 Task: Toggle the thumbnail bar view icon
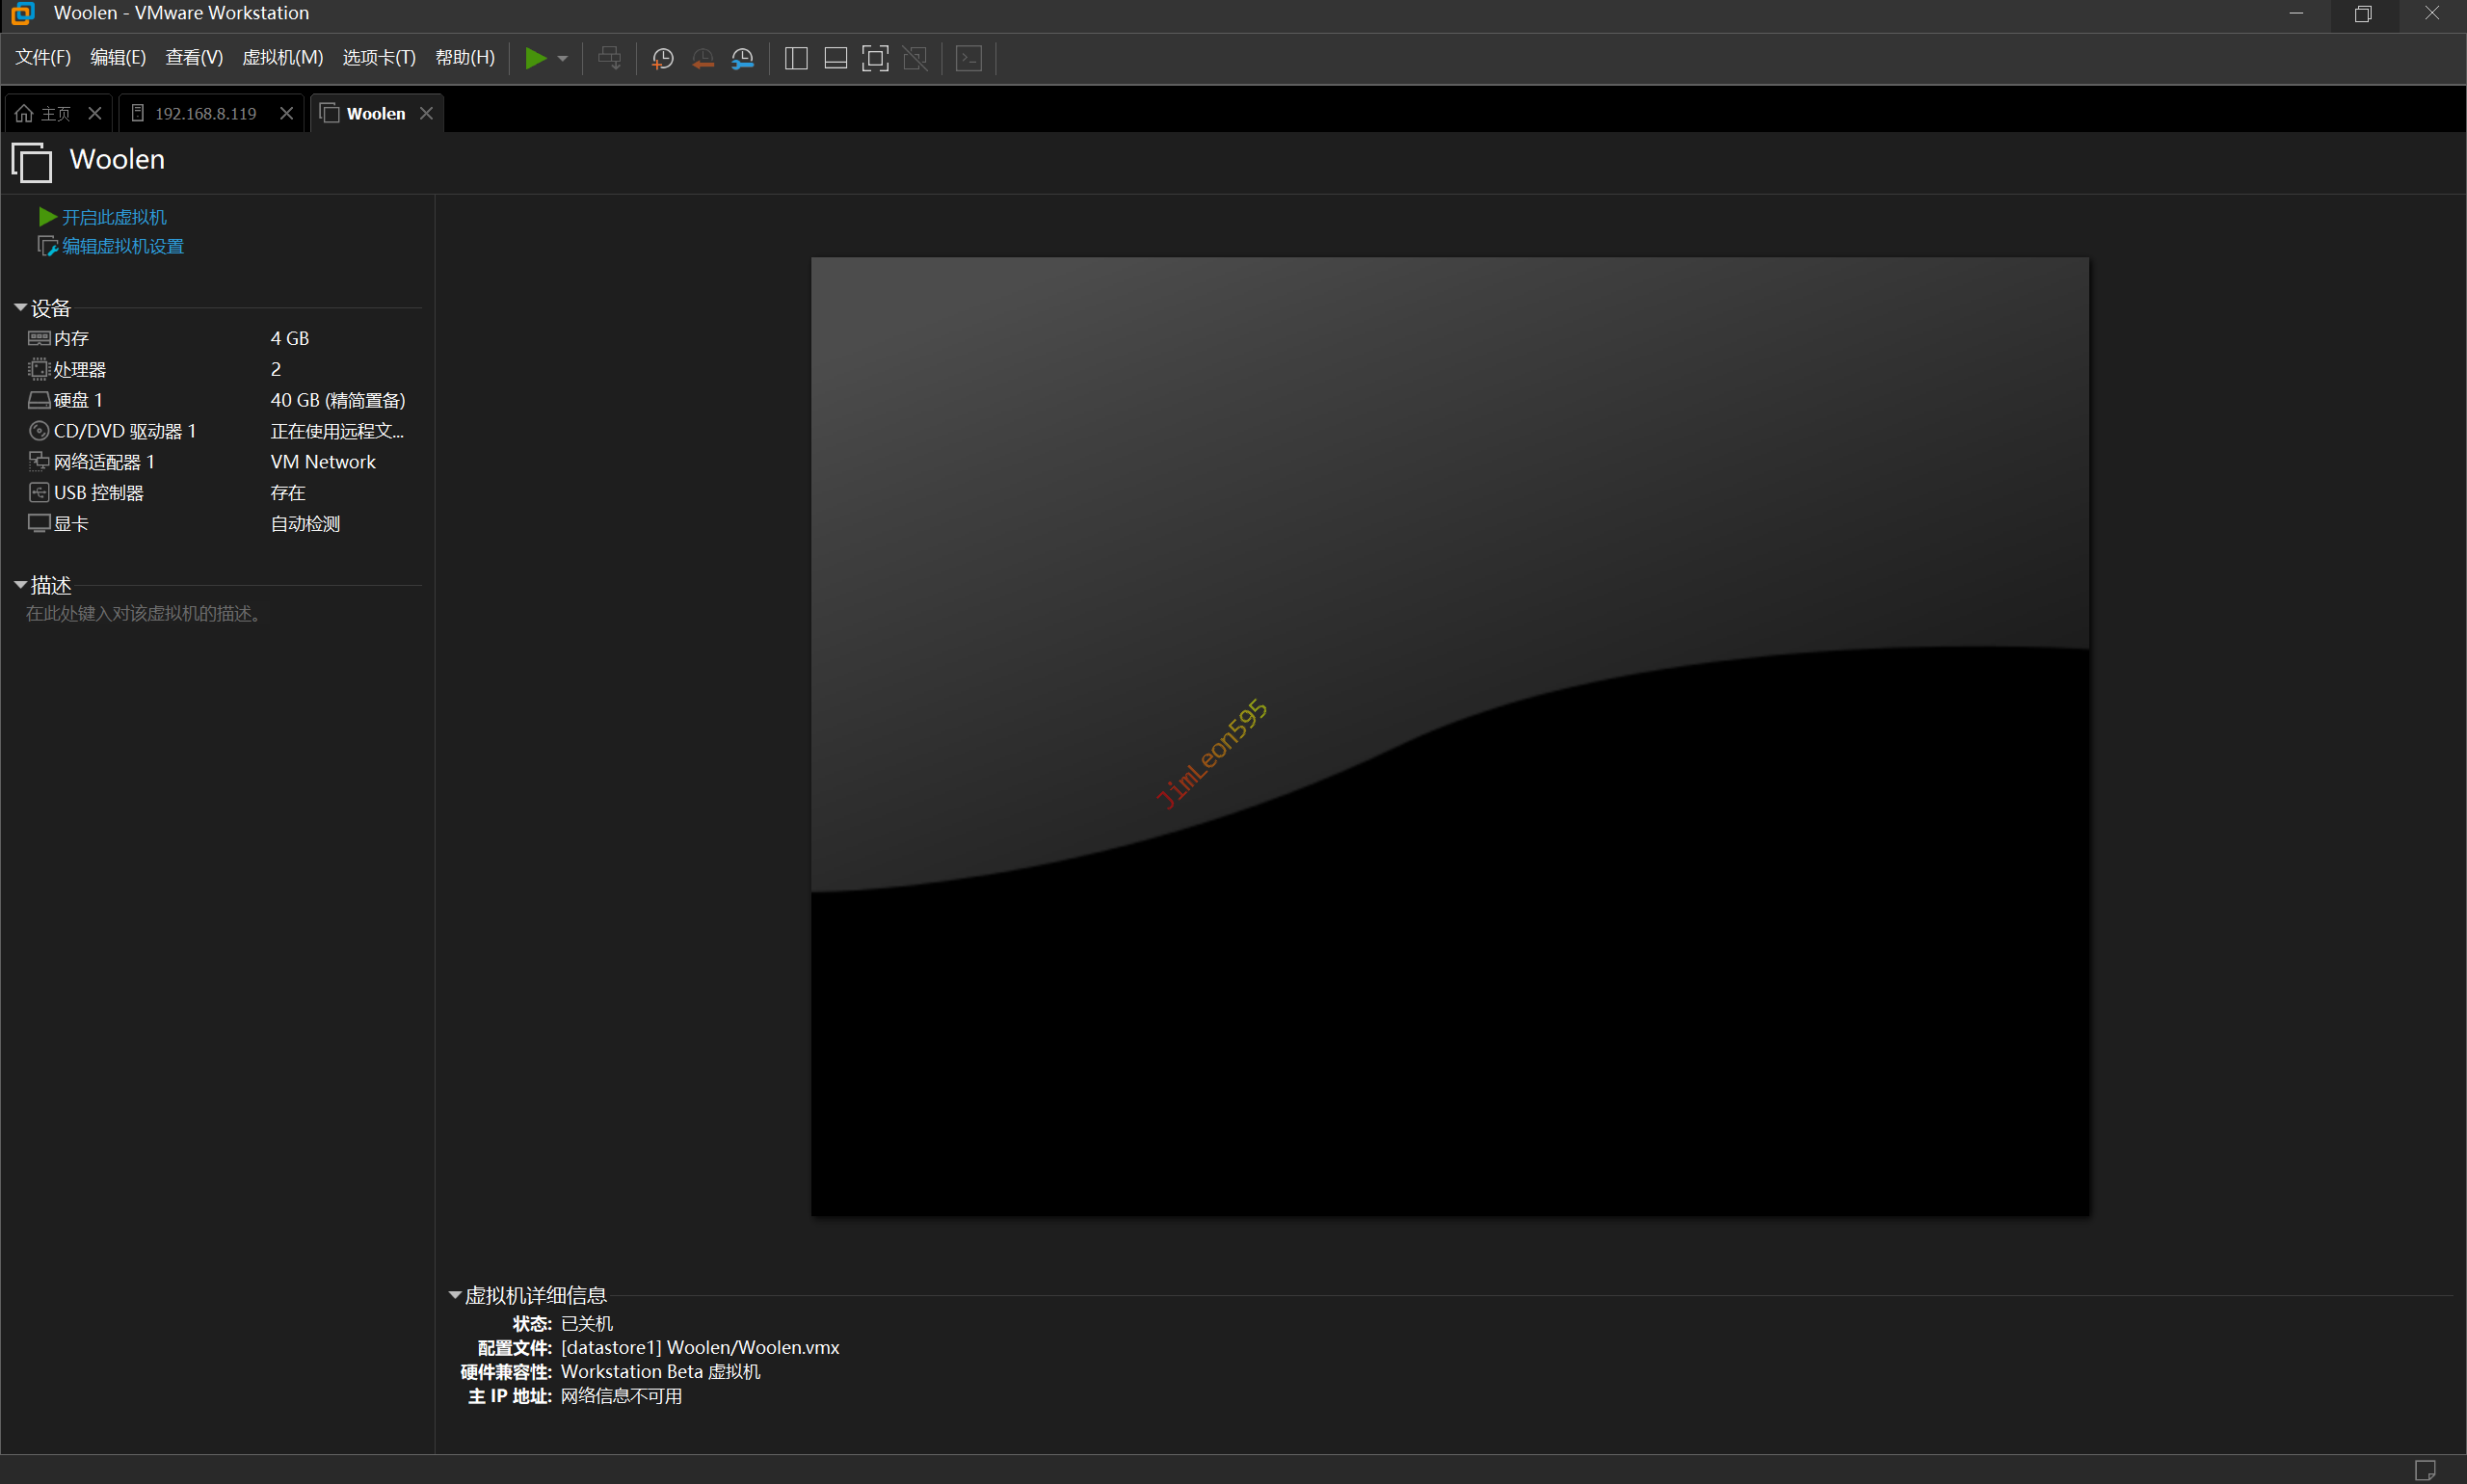pos(835,58)
